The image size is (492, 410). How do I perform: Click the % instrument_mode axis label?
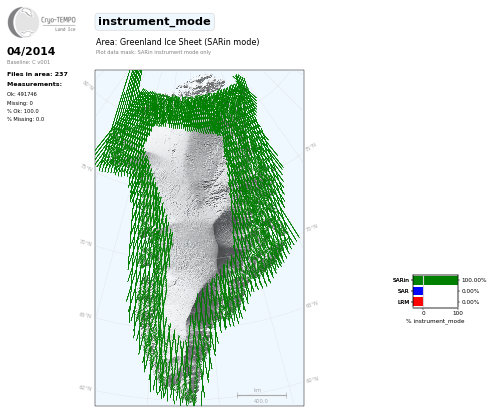click(x=435, y=321)
